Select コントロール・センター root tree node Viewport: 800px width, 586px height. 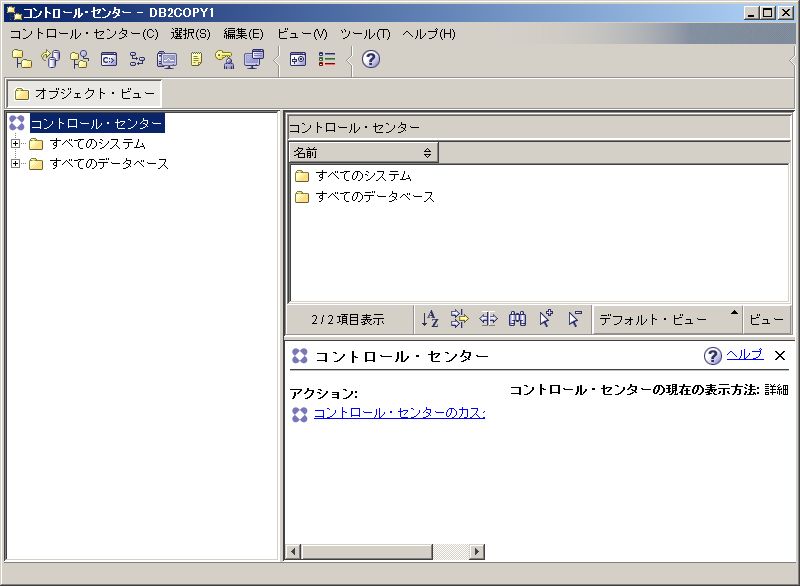click(x=96, y=123)
